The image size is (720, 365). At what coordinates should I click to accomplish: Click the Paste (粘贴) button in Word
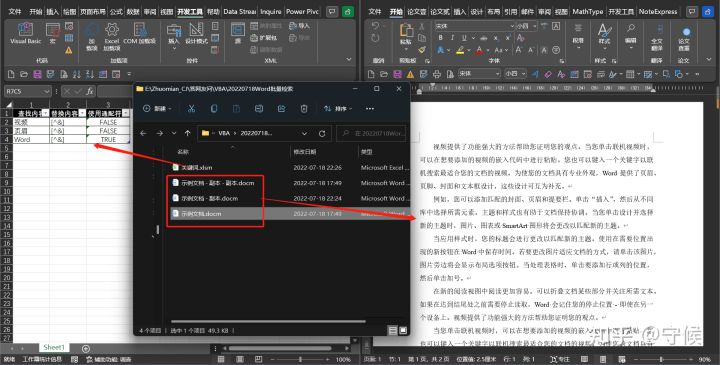point(406,35)
